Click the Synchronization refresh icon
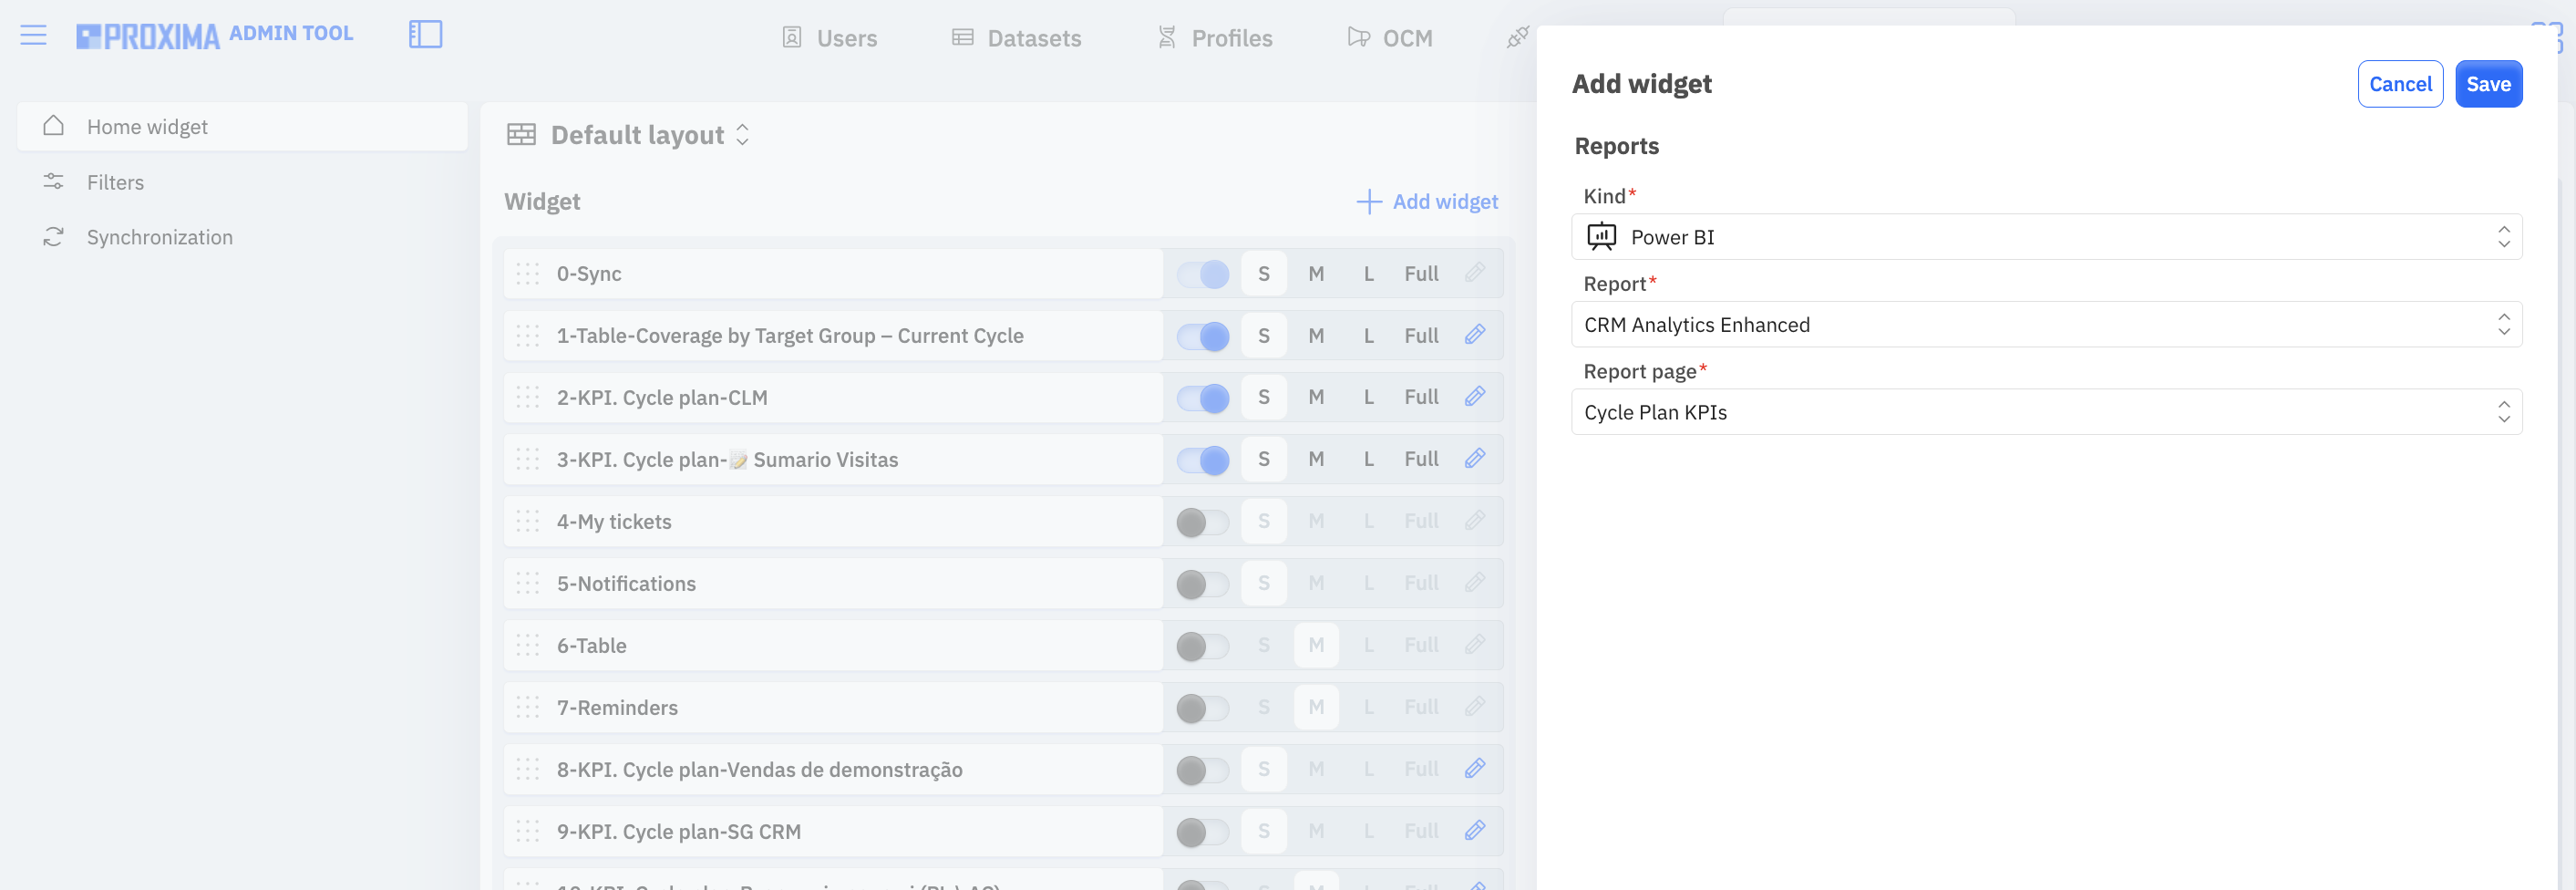This screenshot has width=2576, height=890. pos(54,237)
